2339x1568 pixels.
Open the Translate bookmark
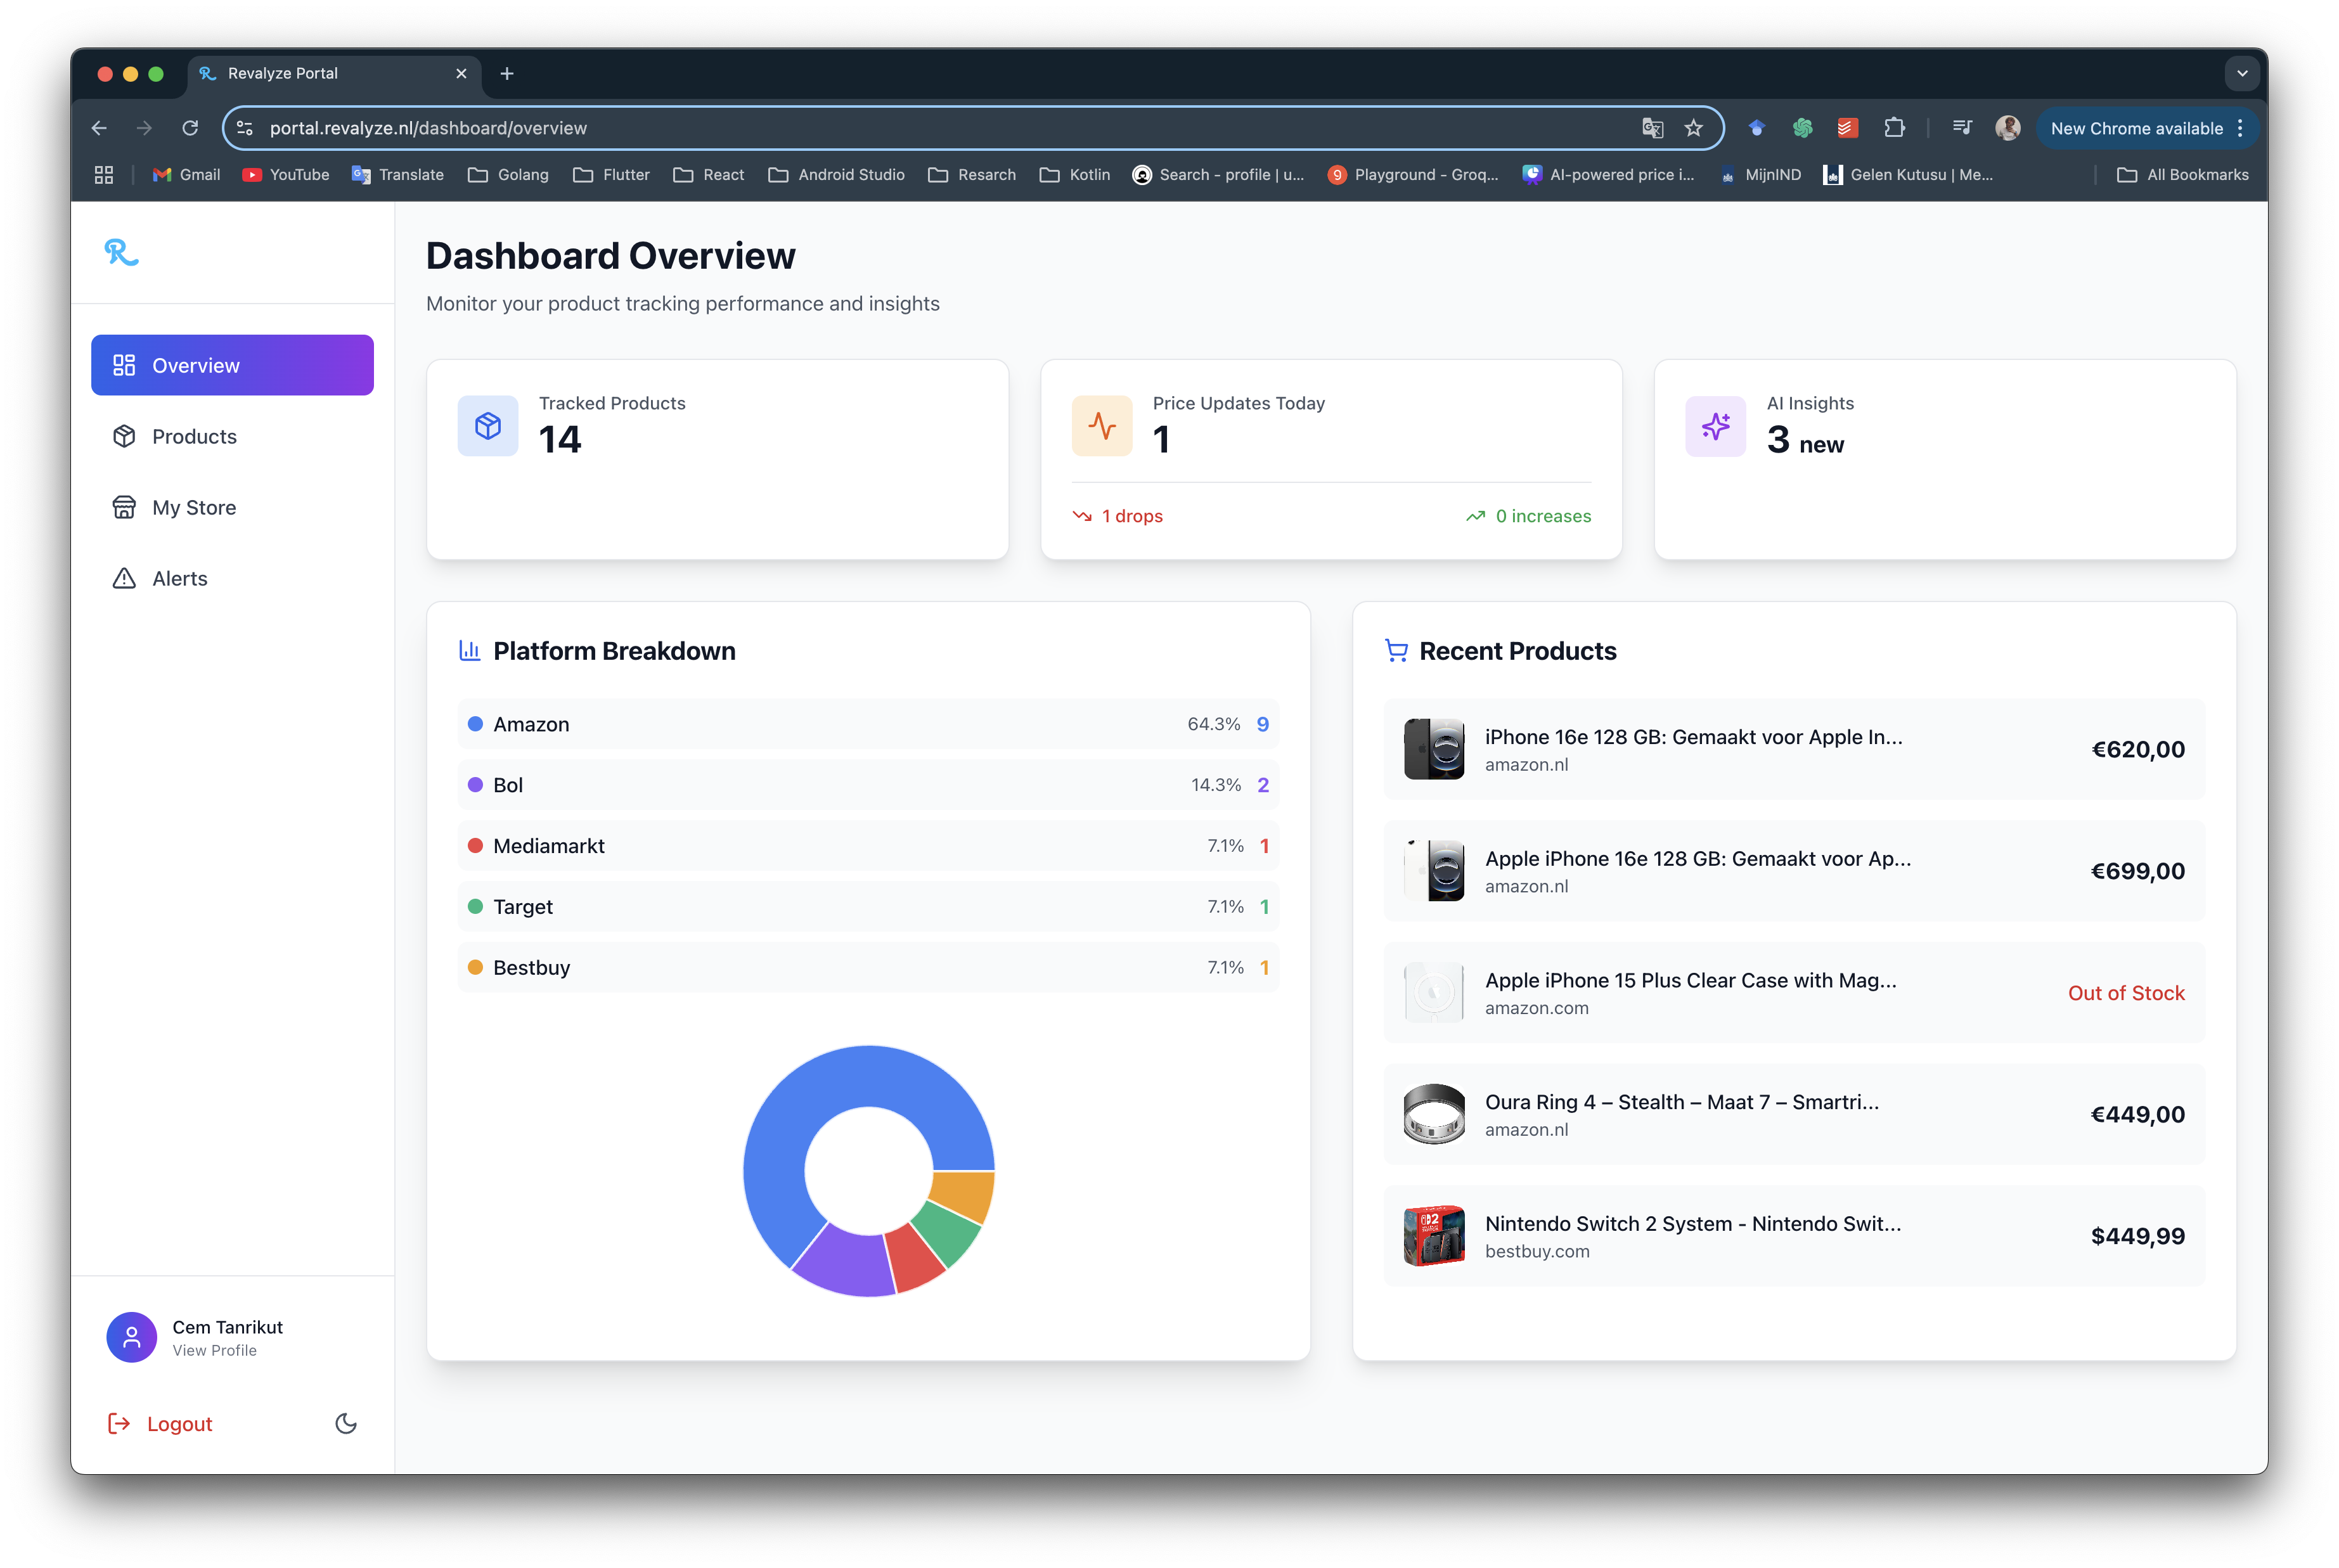click(x=398, y=175)
